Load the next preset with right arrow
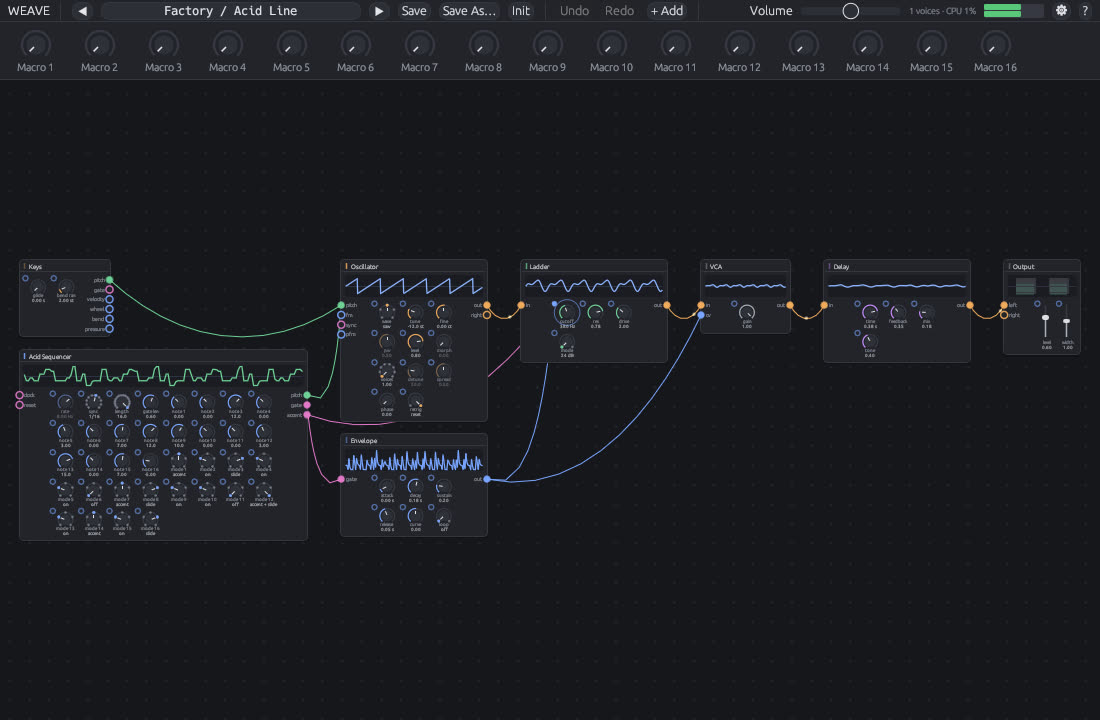The height and width of the screenshot is (720, 1100). point(379,11)
